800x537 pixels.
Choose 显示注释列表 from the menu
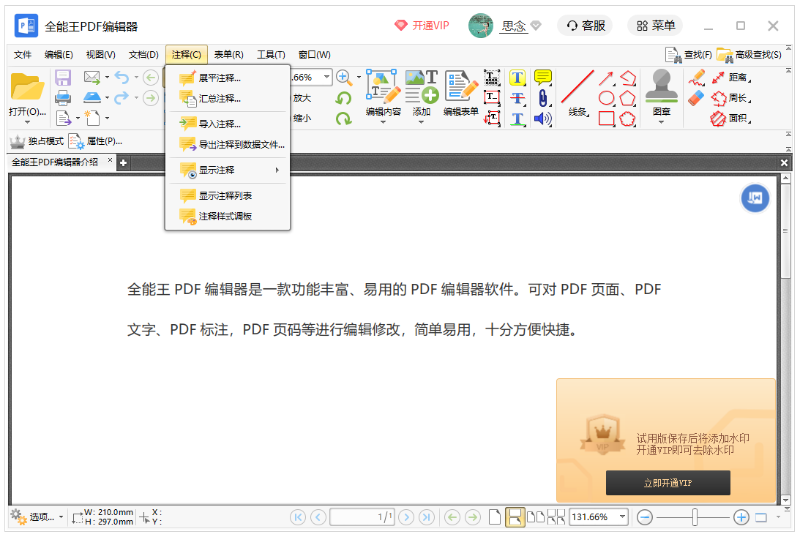pyautogui.click(x=228, y=195)
